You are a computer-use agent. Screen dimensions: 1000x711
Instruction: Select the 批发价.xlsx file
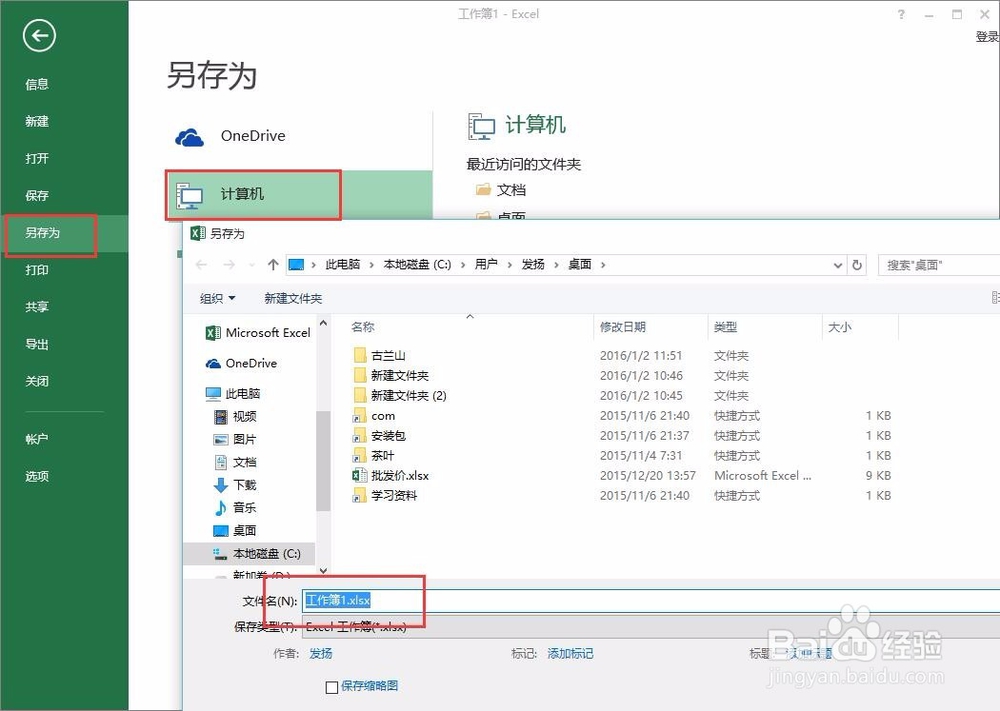pos(391,476)
